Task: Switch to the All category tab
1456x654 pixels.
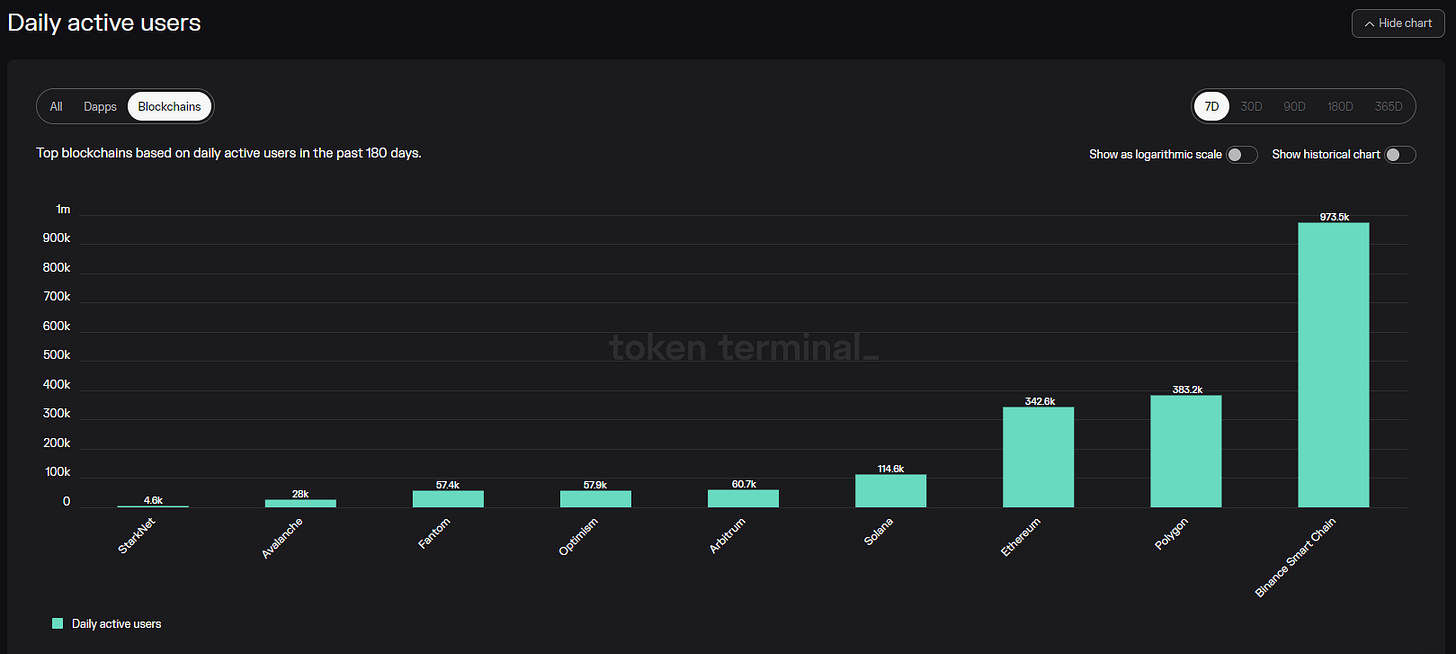Action: point(56,106)
